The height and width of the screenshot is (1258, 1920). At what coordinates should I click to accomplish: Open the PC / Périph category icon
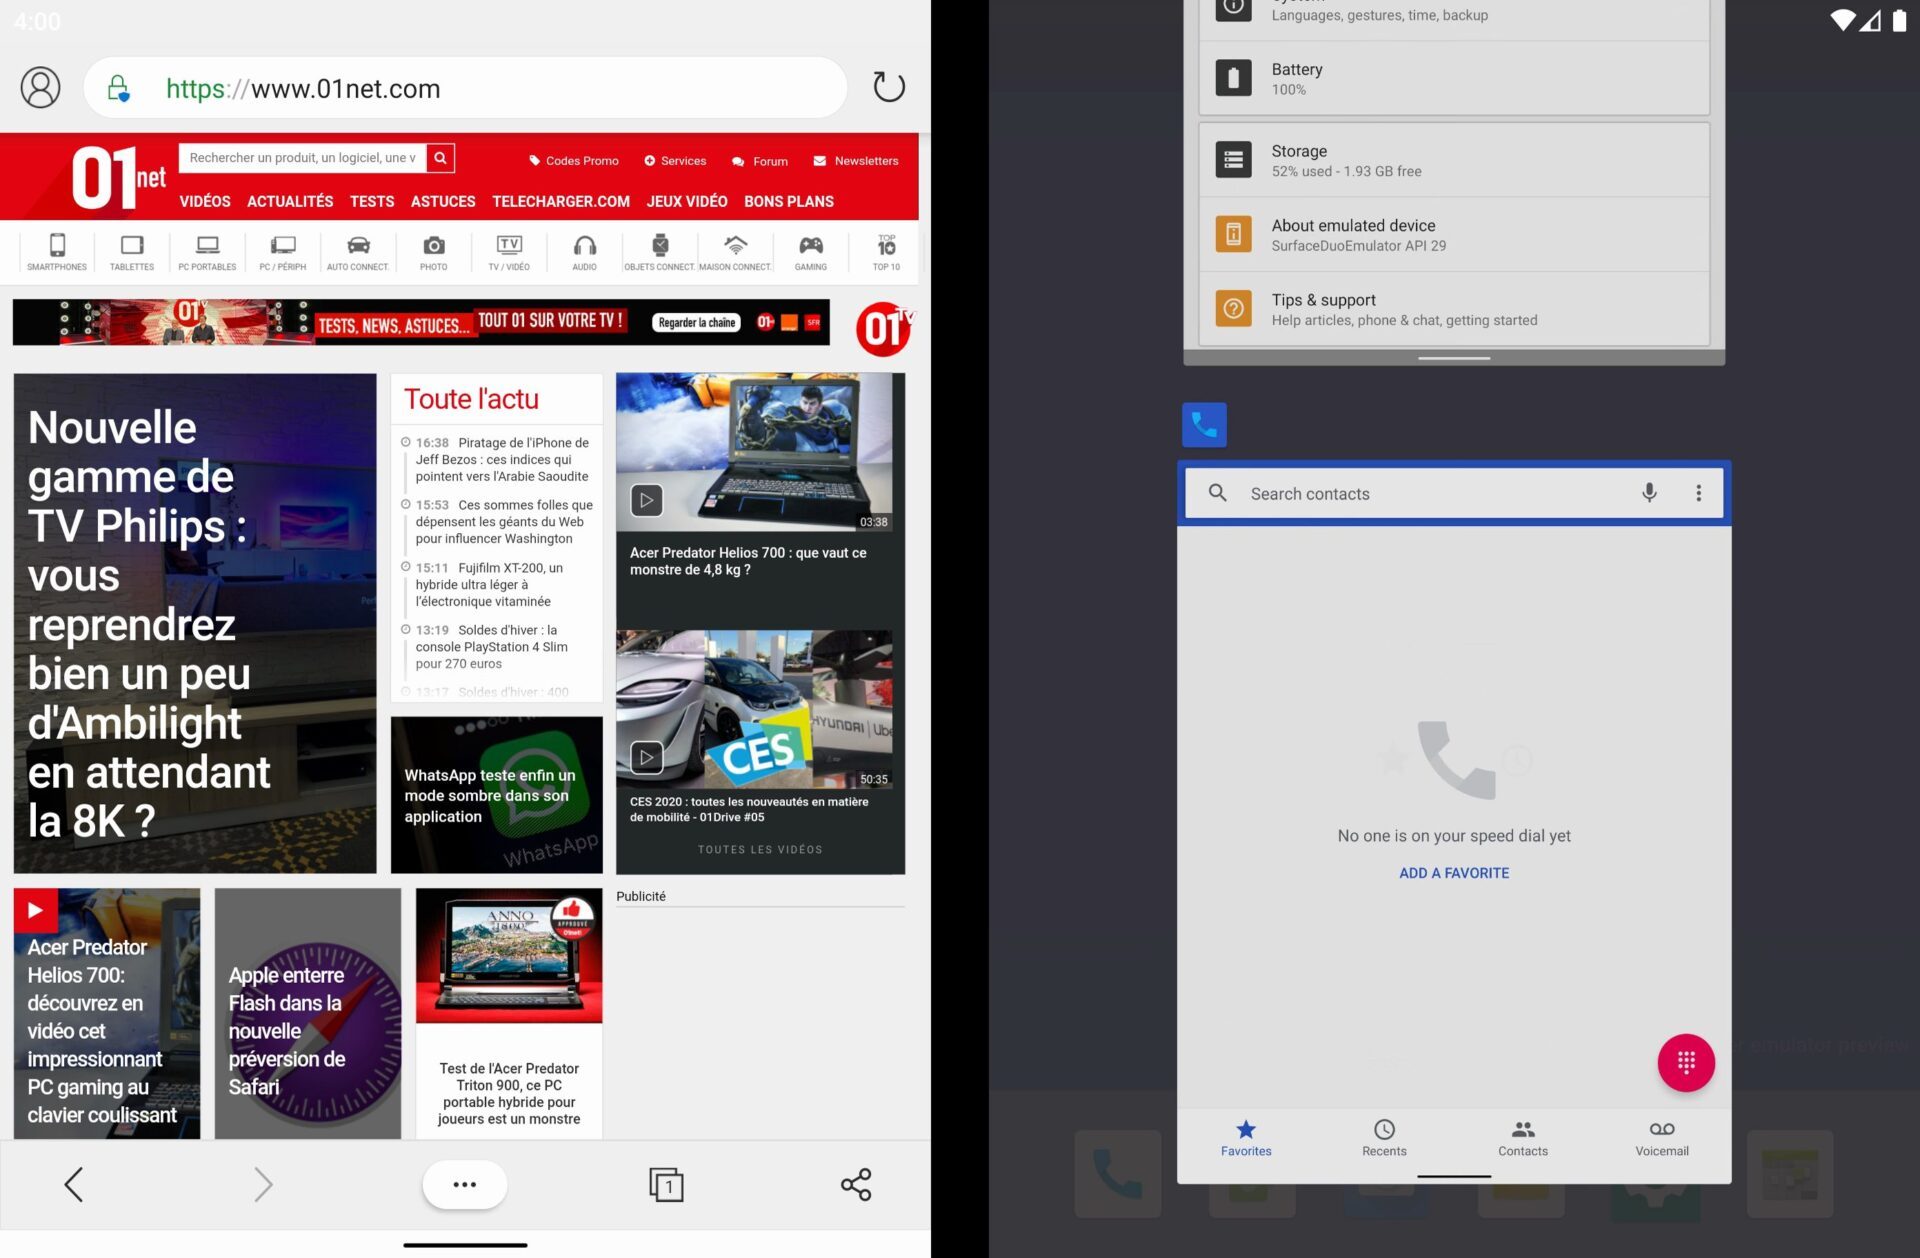pos(283,252)
